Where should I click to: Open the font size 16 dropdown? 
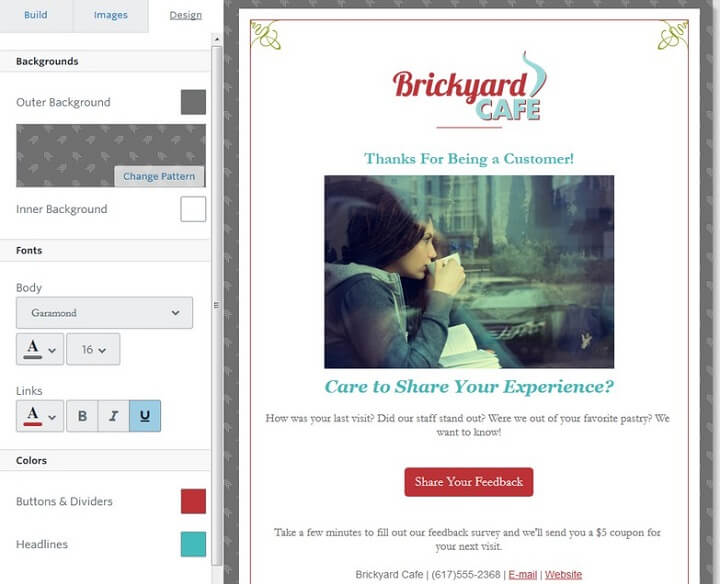93,349
